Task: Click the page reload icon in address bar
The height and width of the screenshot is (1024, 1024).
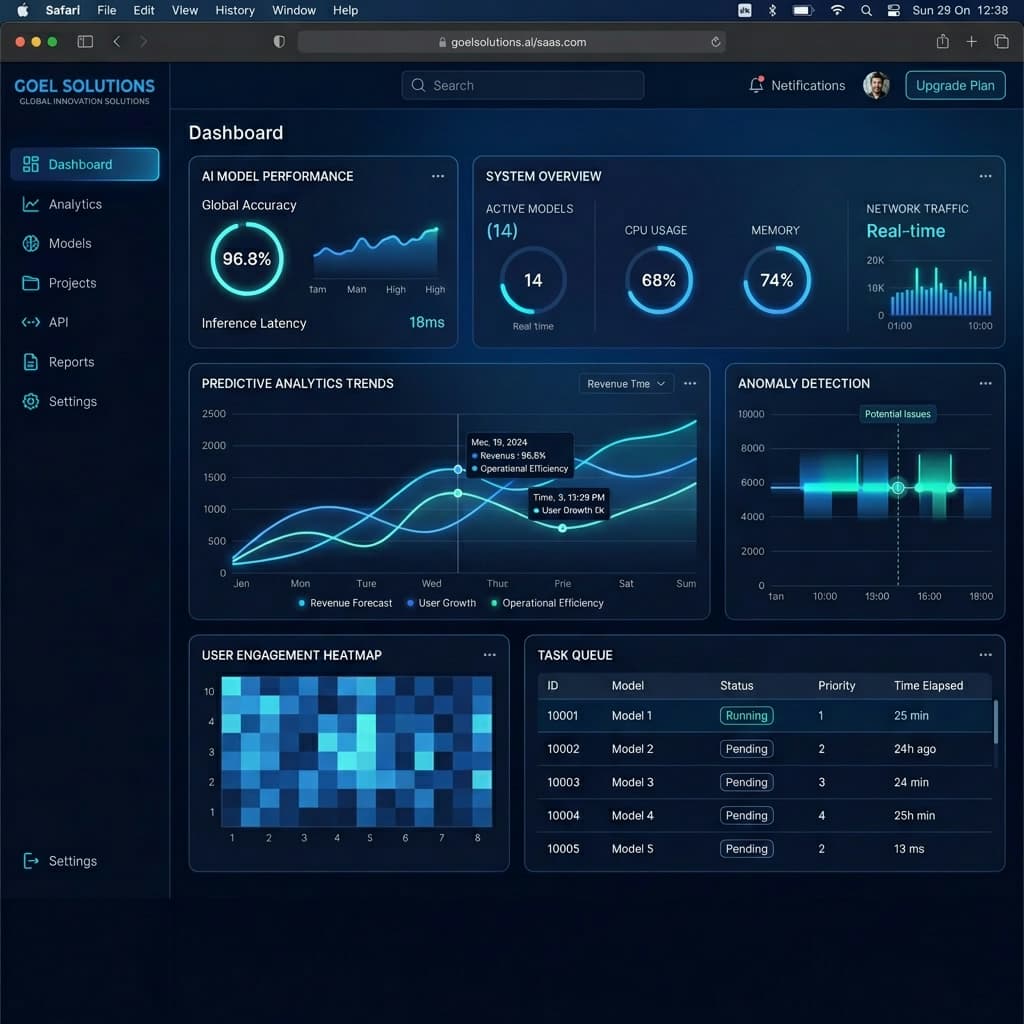Action: pos(716,42)
